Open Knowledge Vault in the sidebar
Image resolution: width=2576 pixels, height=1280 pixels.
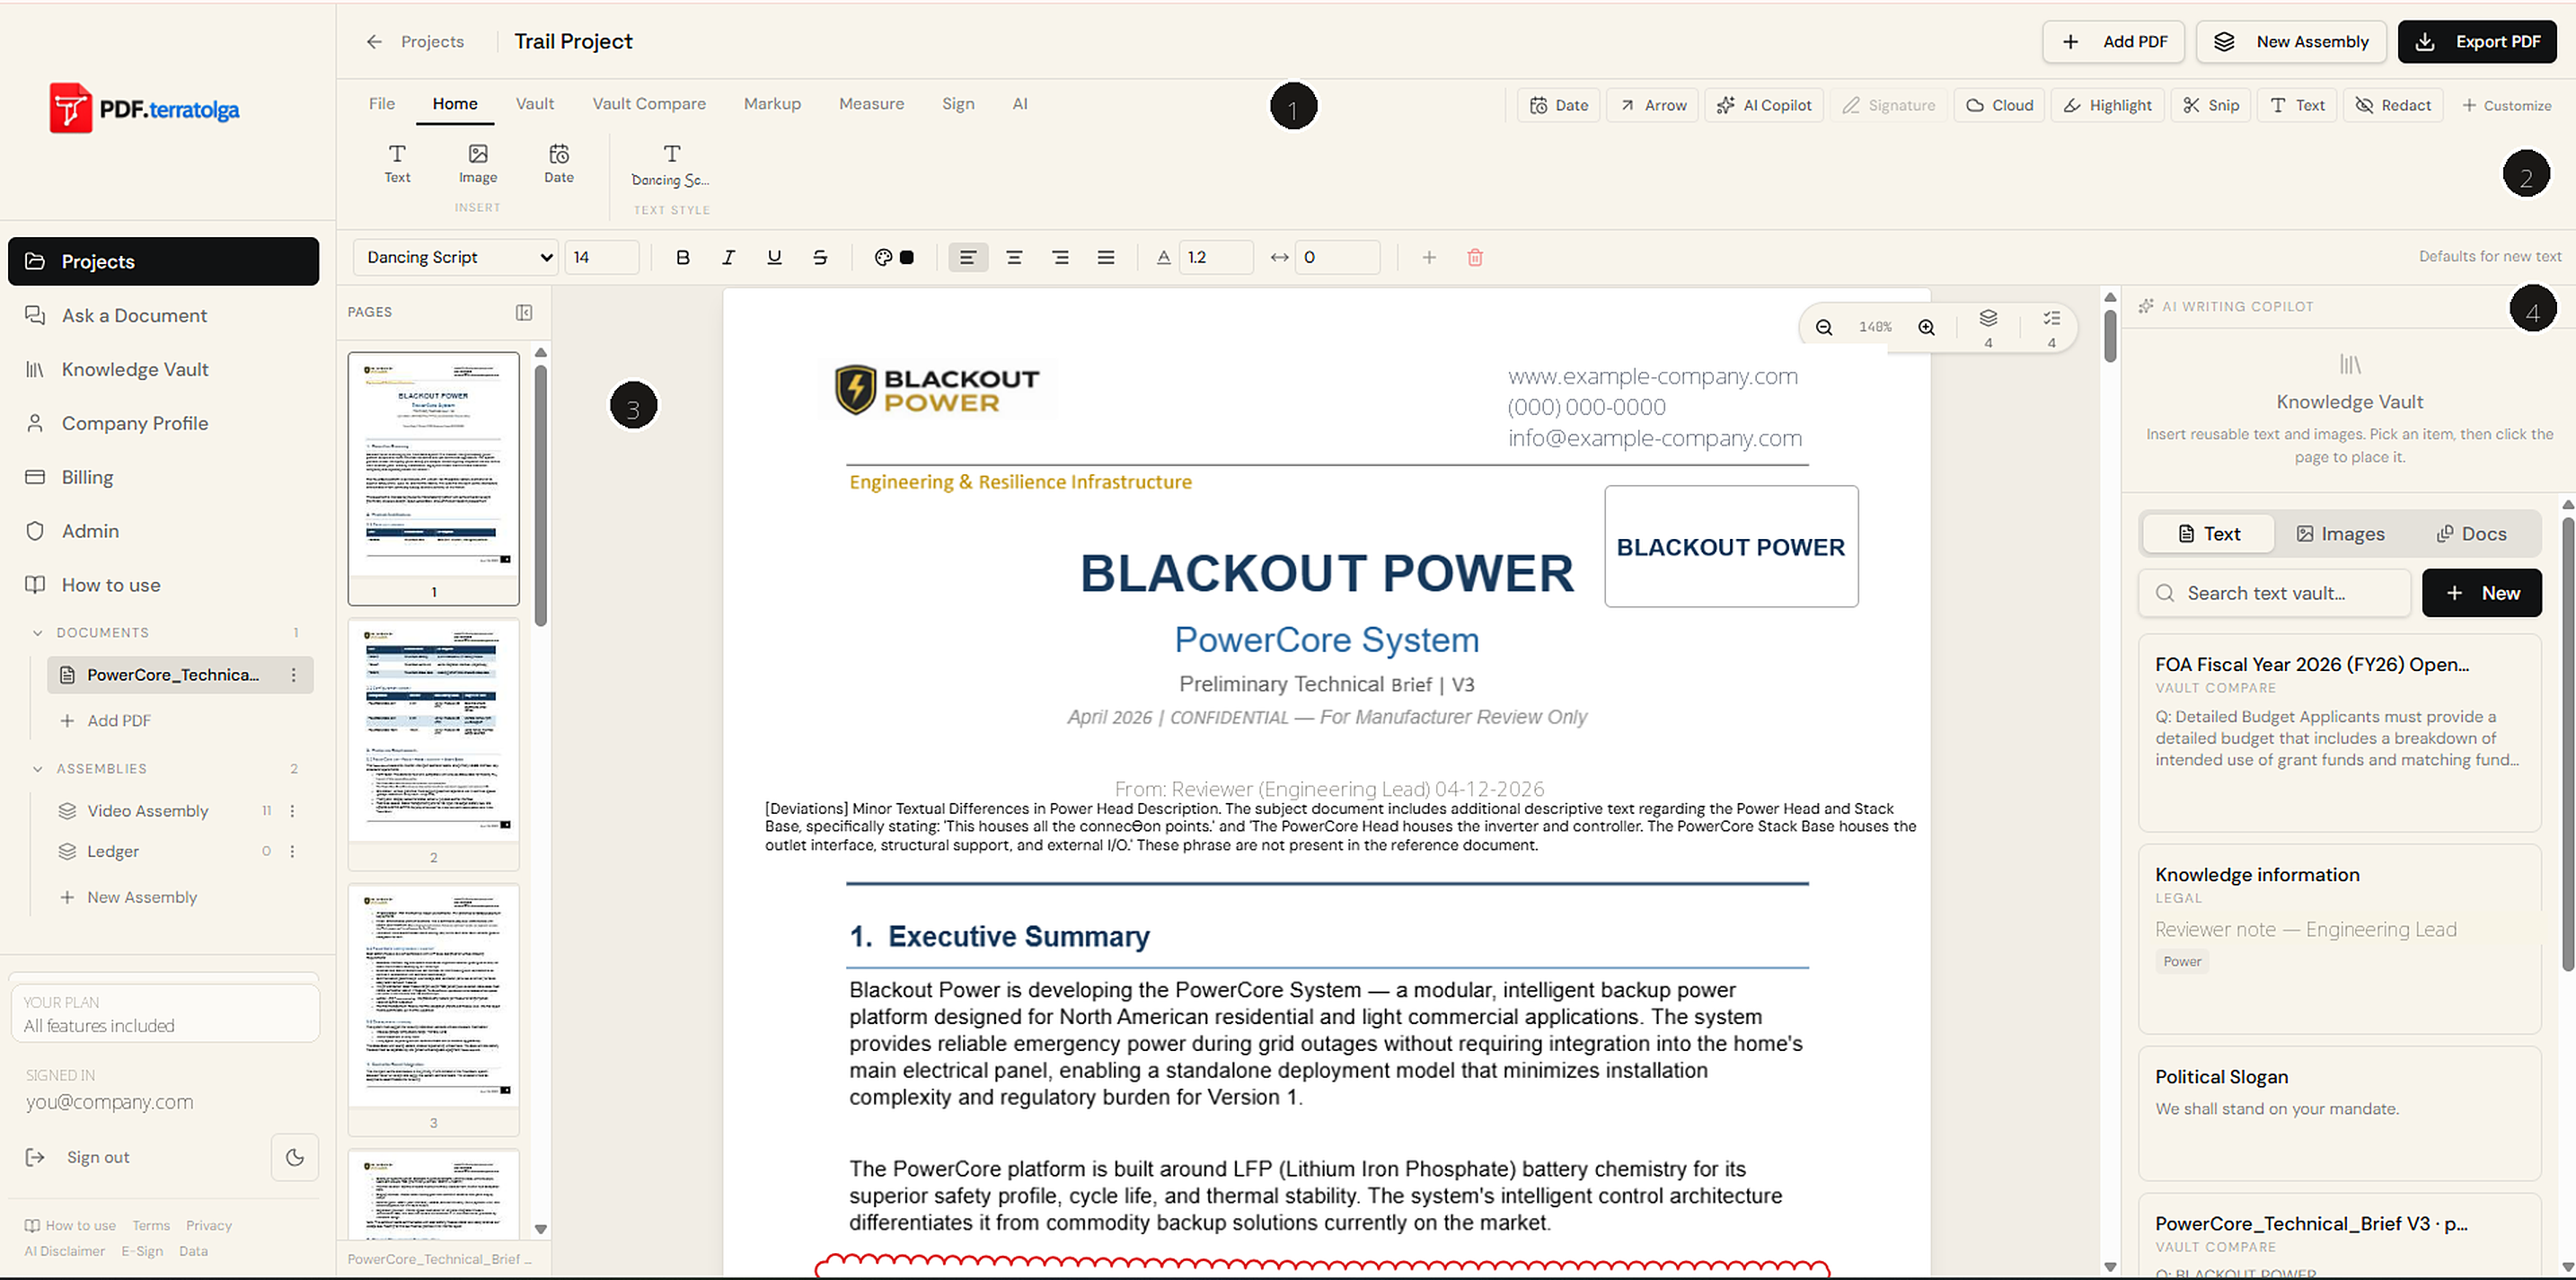pos(164,370)
